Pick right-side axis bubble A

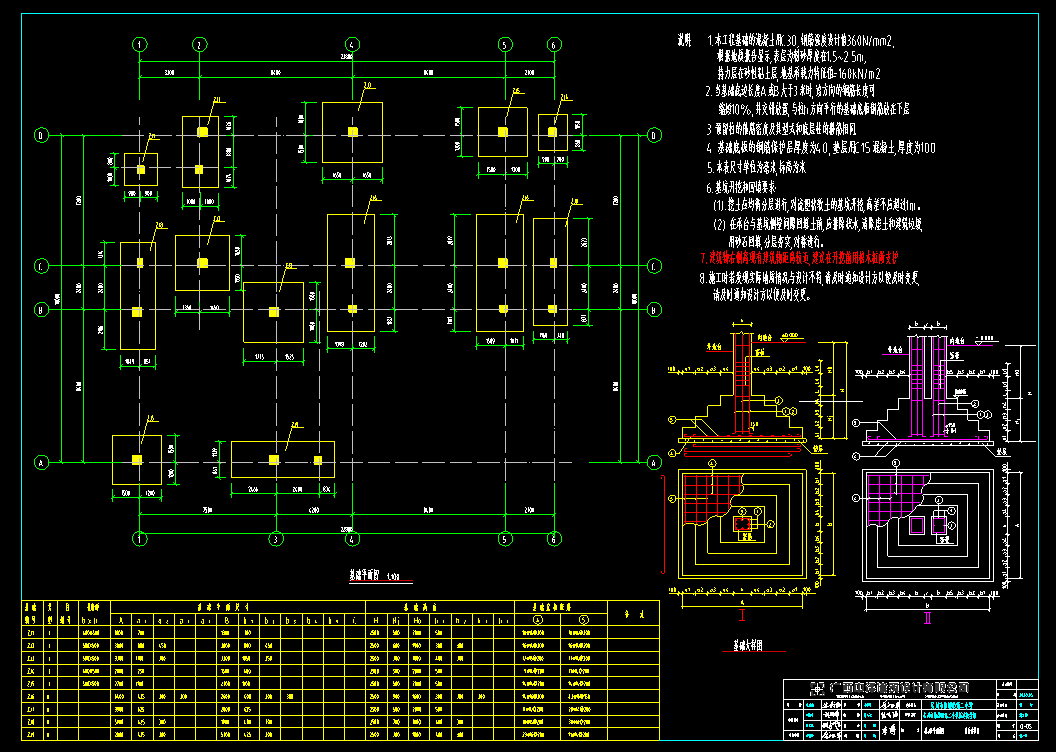[654, 463]
